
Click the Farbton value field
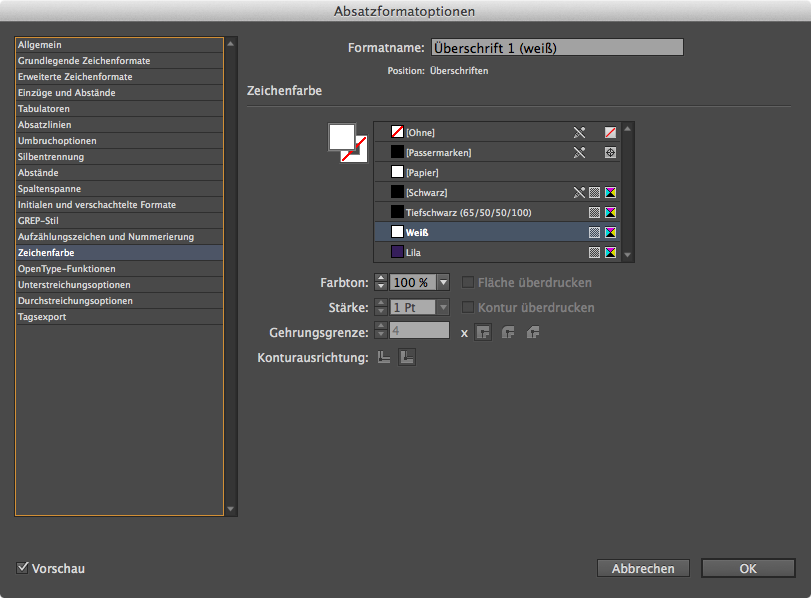[x=413, y=282]
